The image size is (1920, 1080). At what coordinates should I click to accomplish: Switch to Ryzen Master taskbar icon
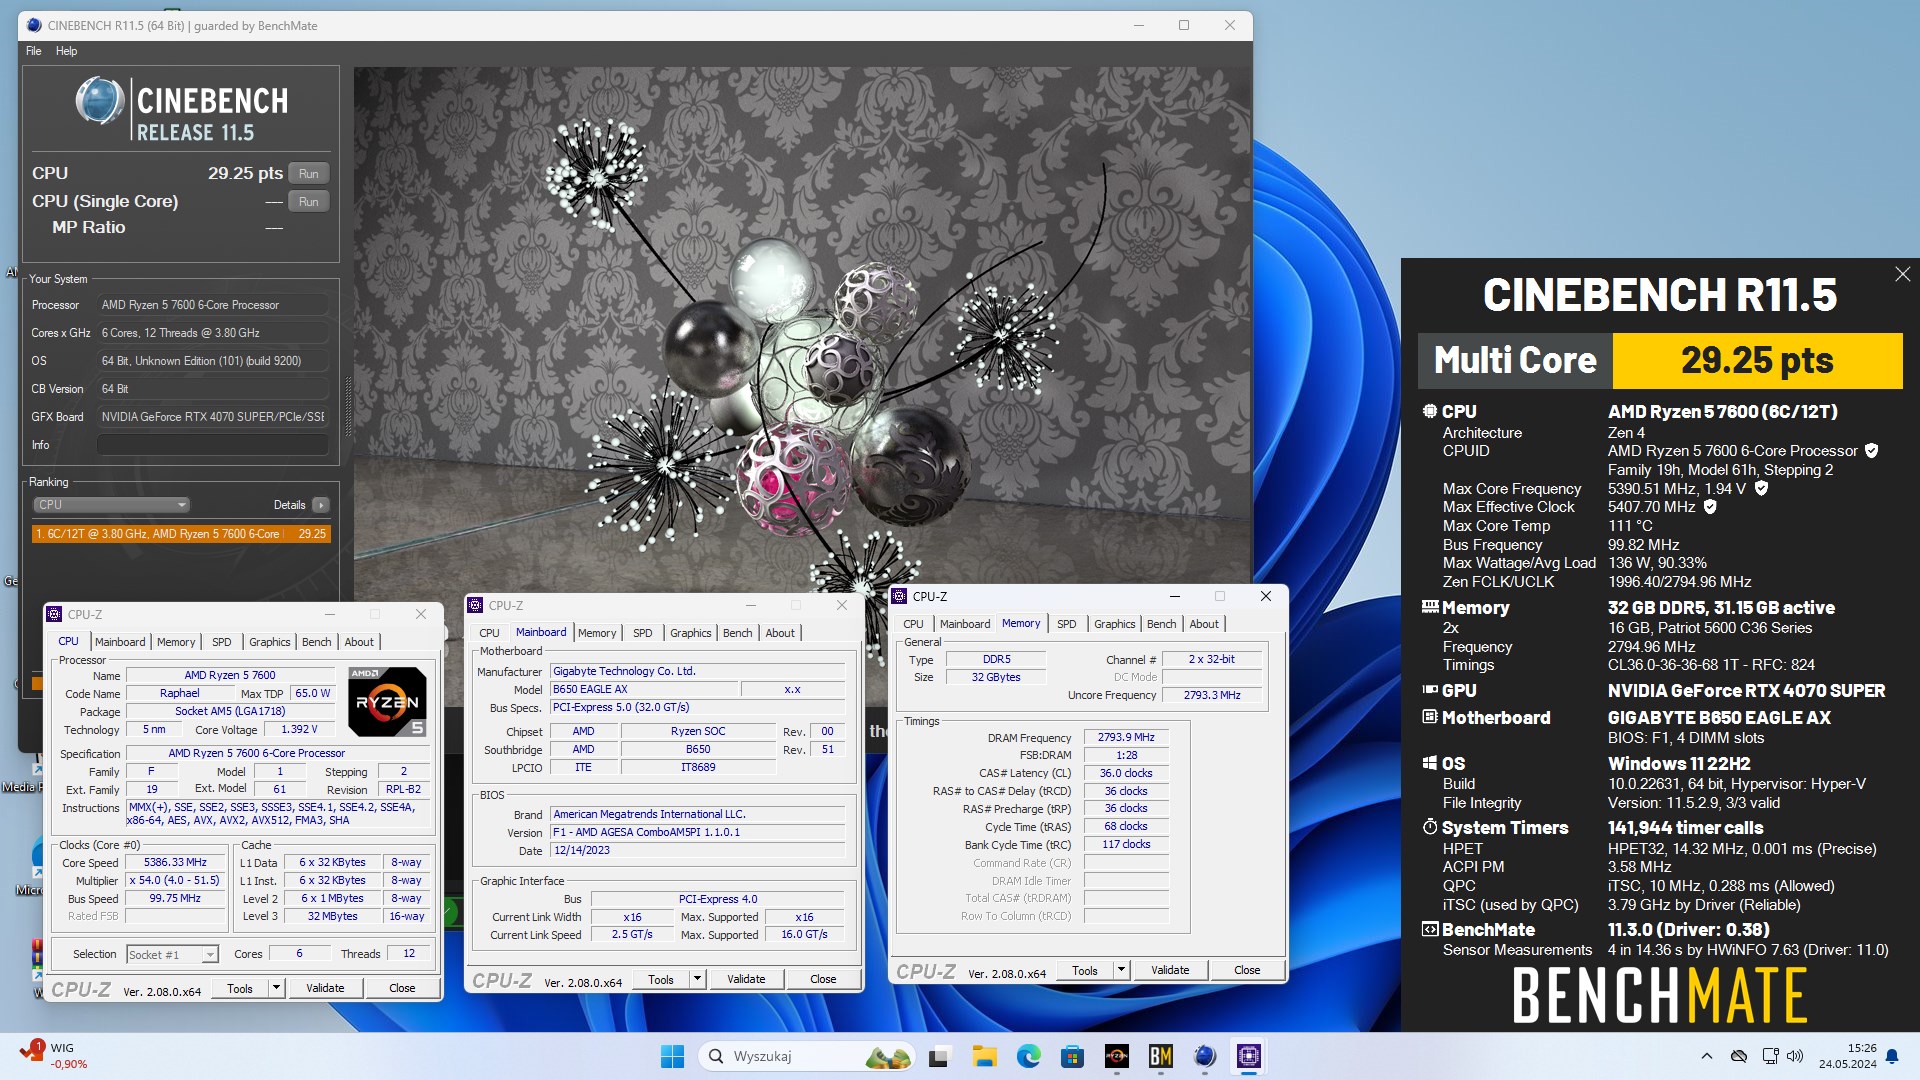(x=1116, y=1056)
